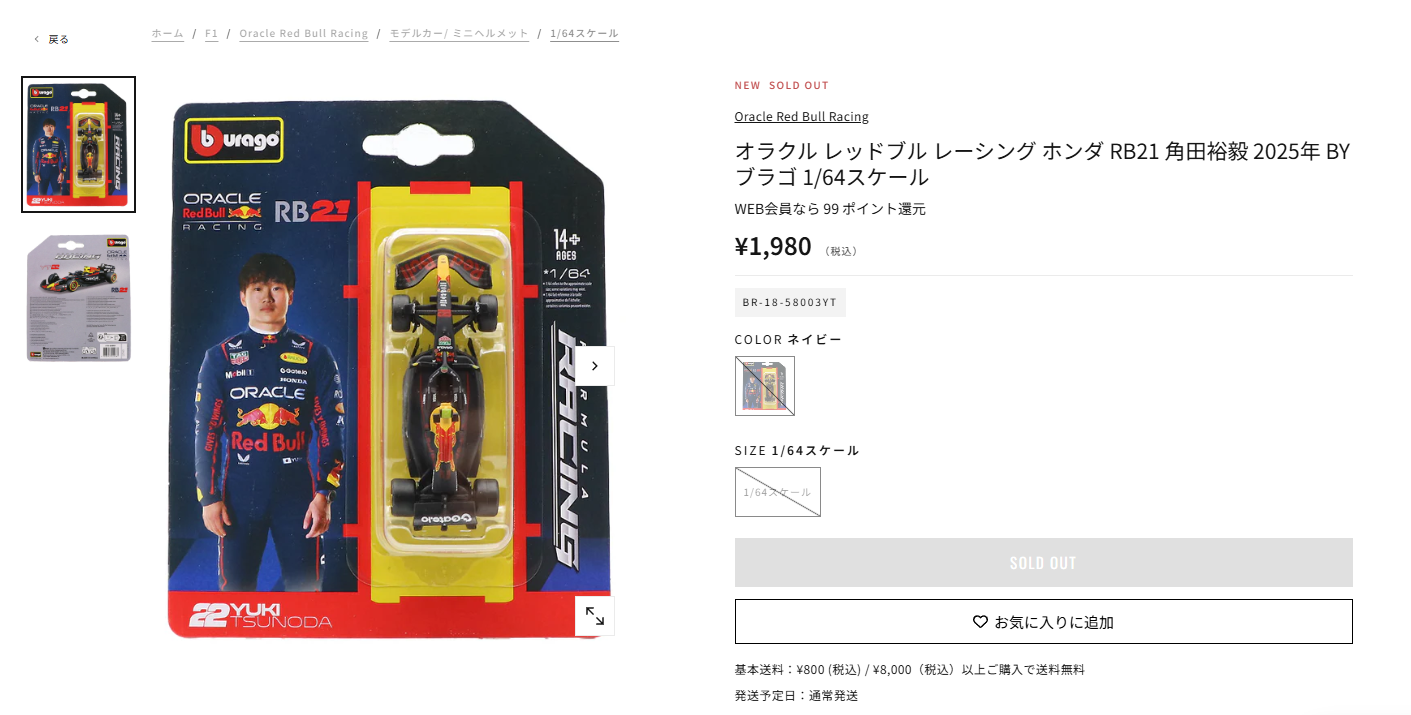Click the 1/64スケール breadcrumb link

(x=584, y=34)
